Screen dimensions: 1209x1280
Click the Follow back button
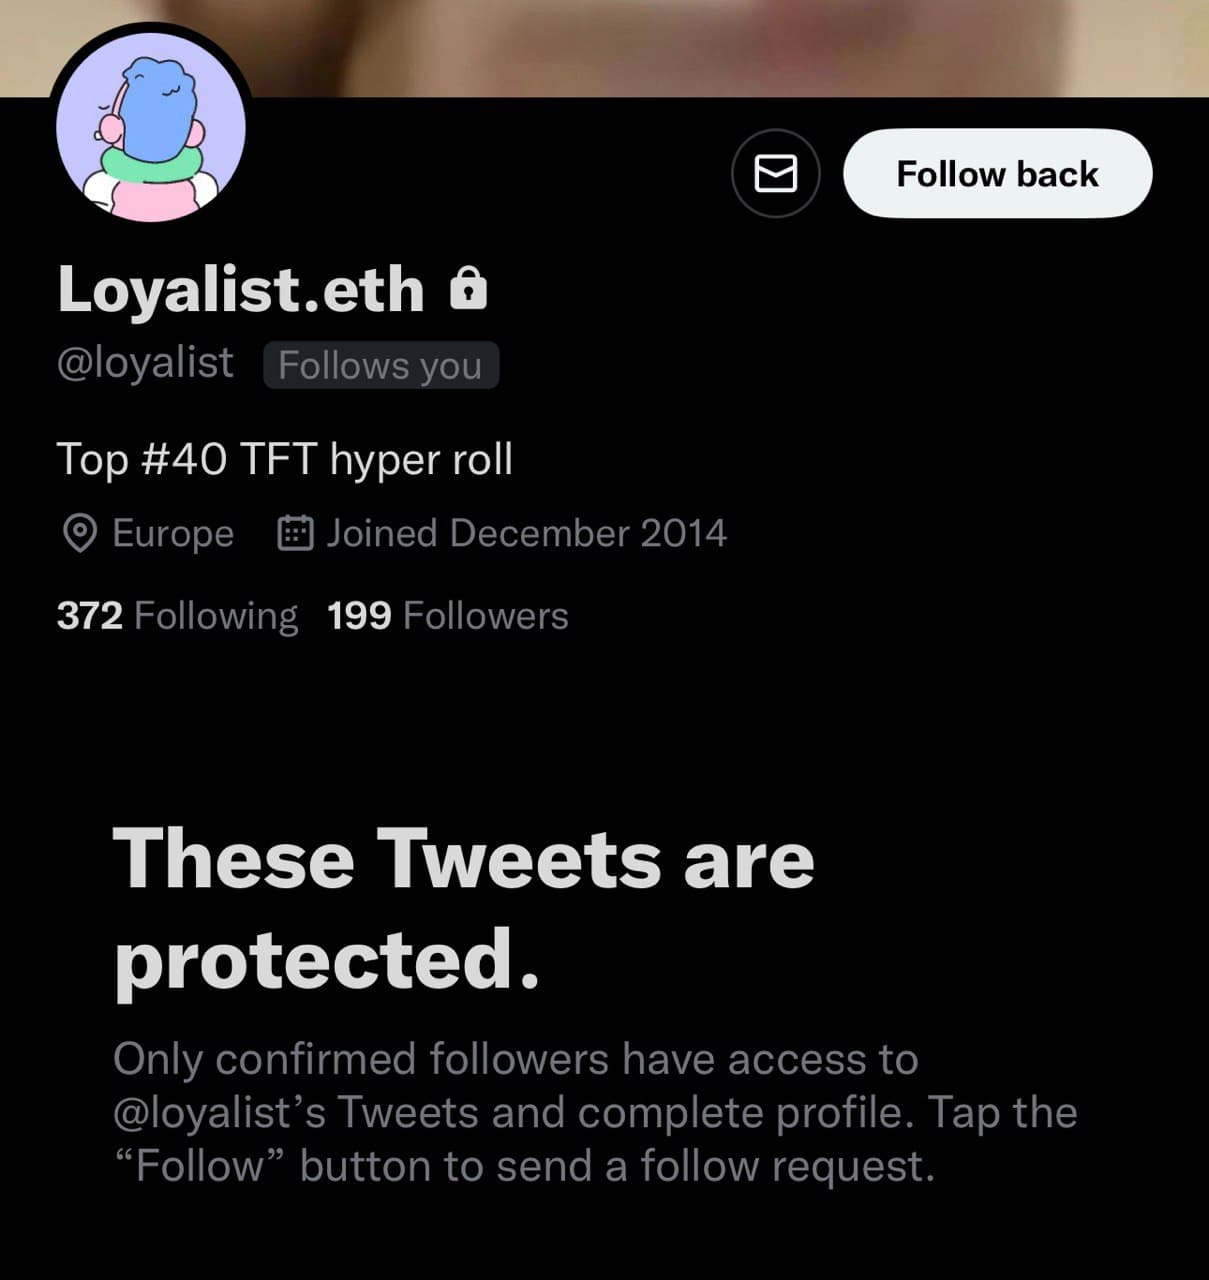point(998,173)
